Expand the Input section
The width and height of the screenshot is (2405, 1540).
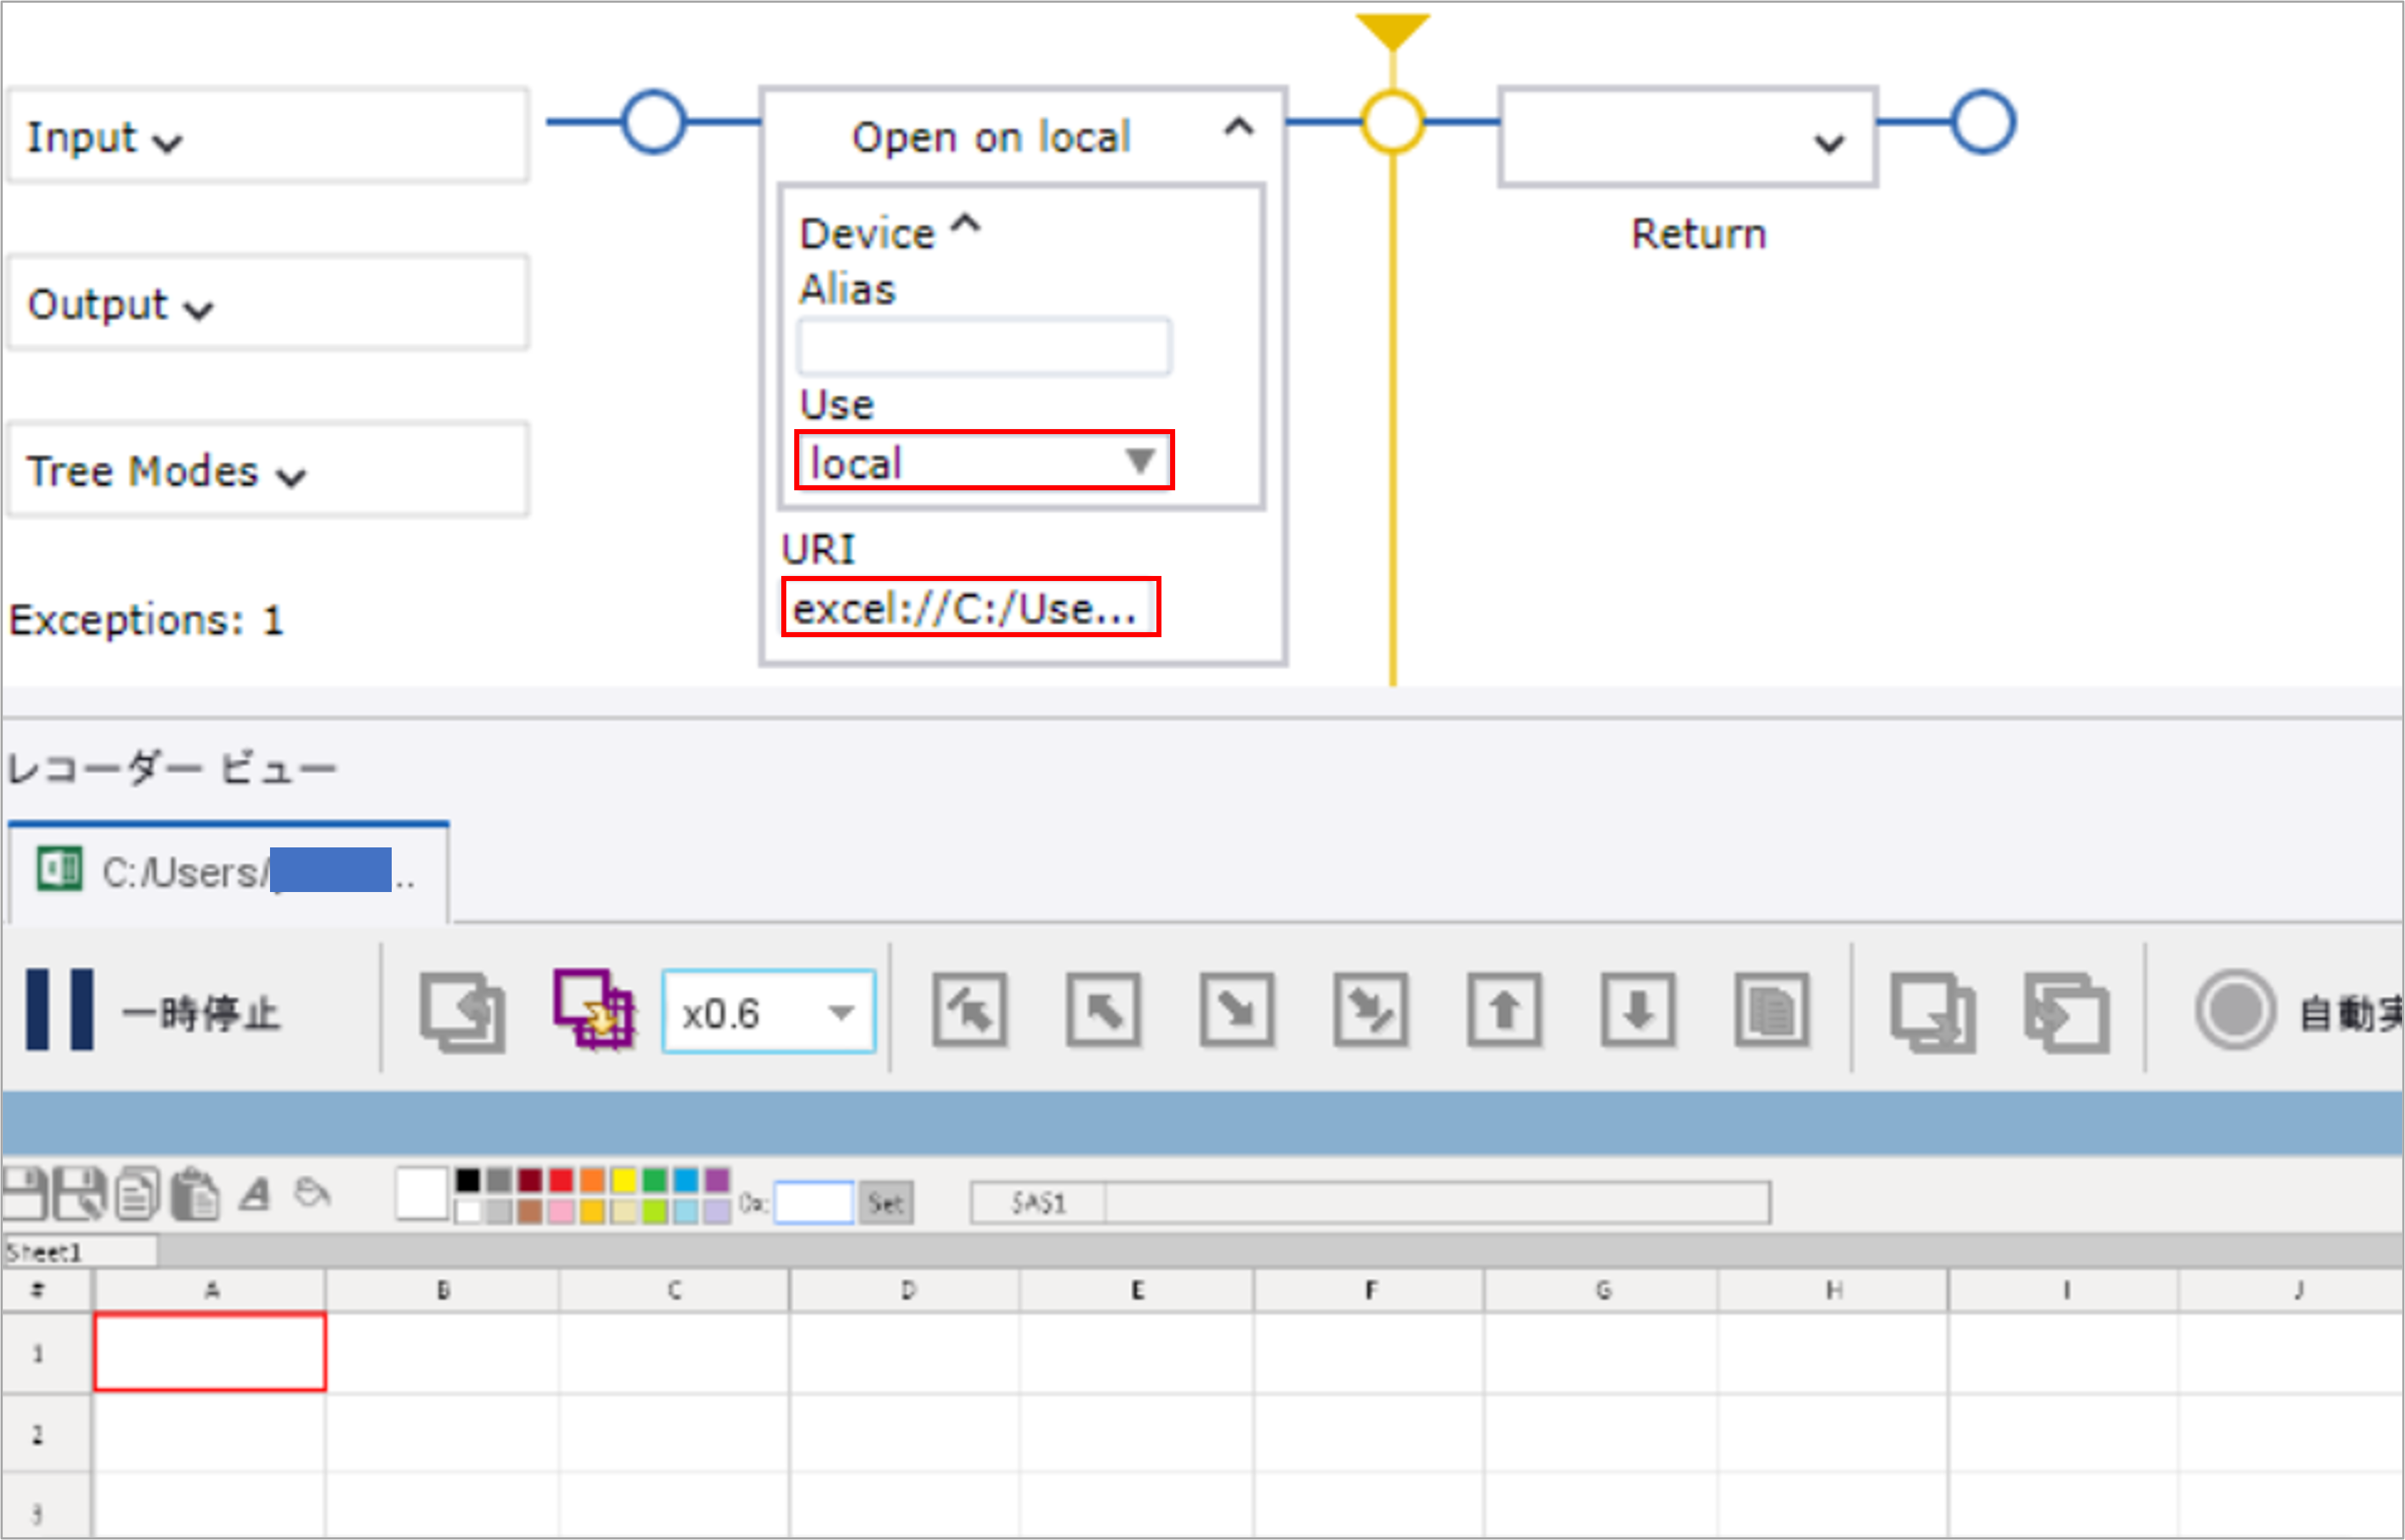[x=104, y=137]
